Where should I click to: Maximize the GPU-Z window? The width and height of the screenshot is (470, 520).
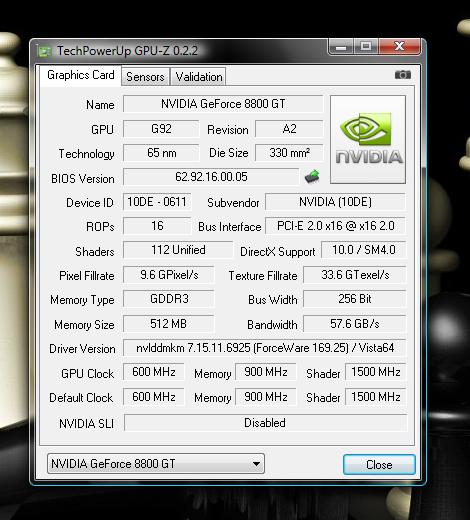pyautogui.click(x=366, y=46)
